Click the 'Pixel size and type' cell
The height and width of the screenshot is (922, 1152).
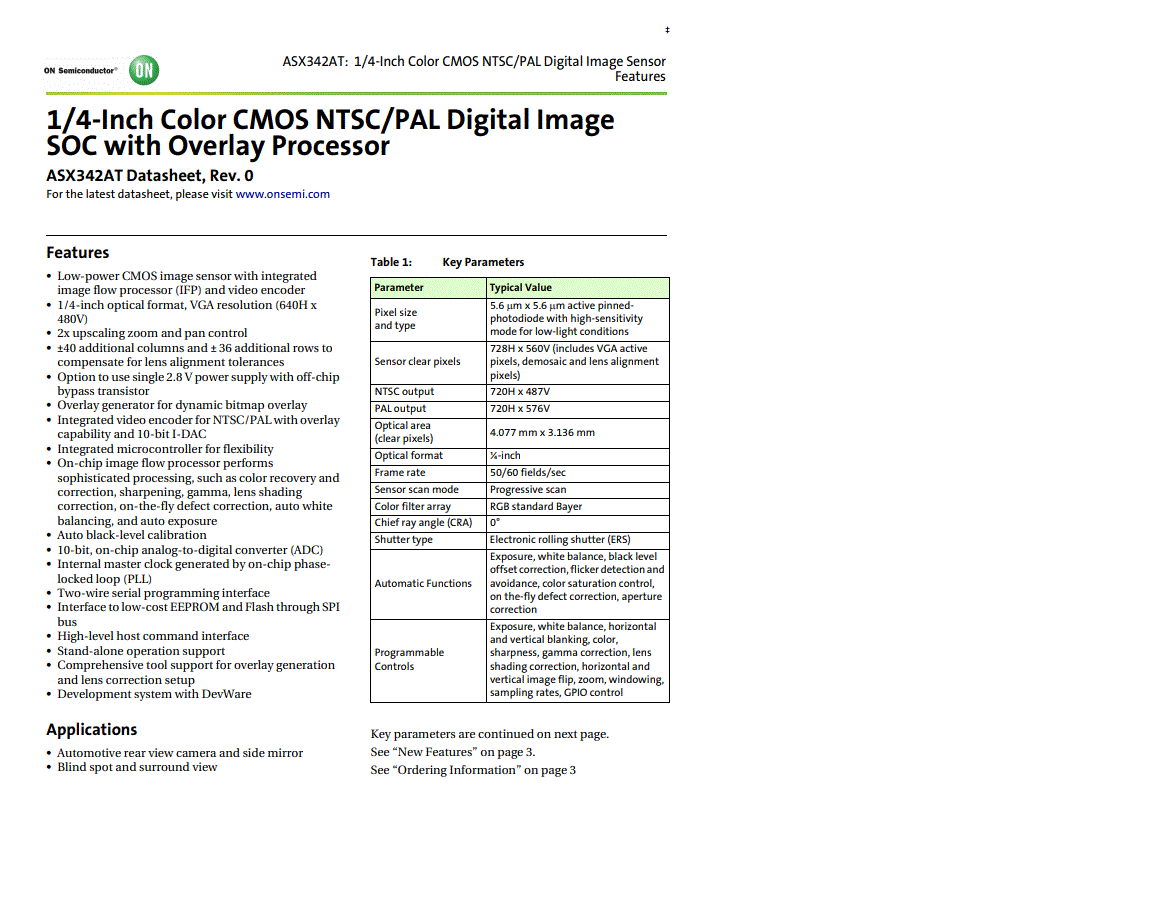click(x=428, y=319)
